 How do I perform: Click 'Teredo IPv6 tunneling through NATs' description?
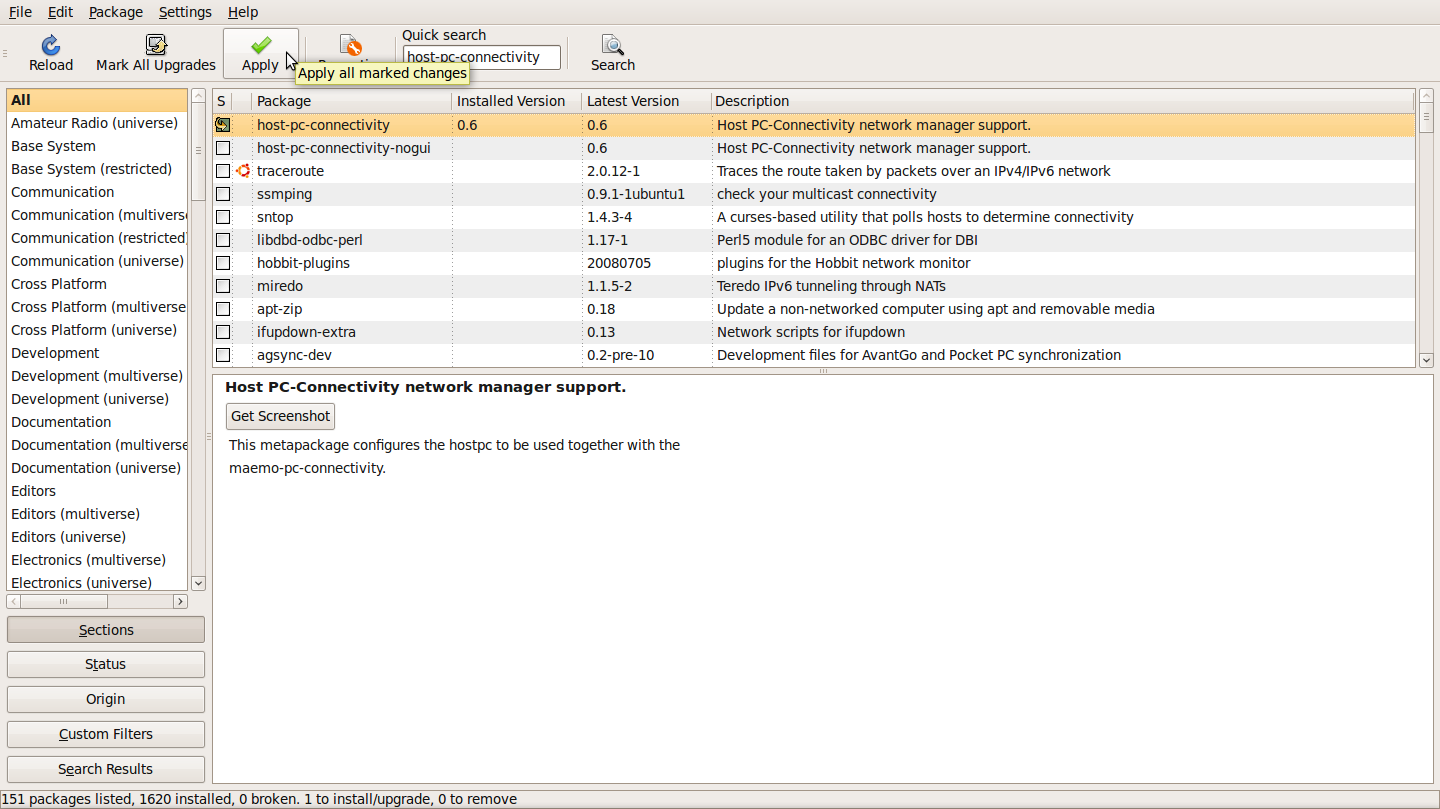[x=831, y=286]
